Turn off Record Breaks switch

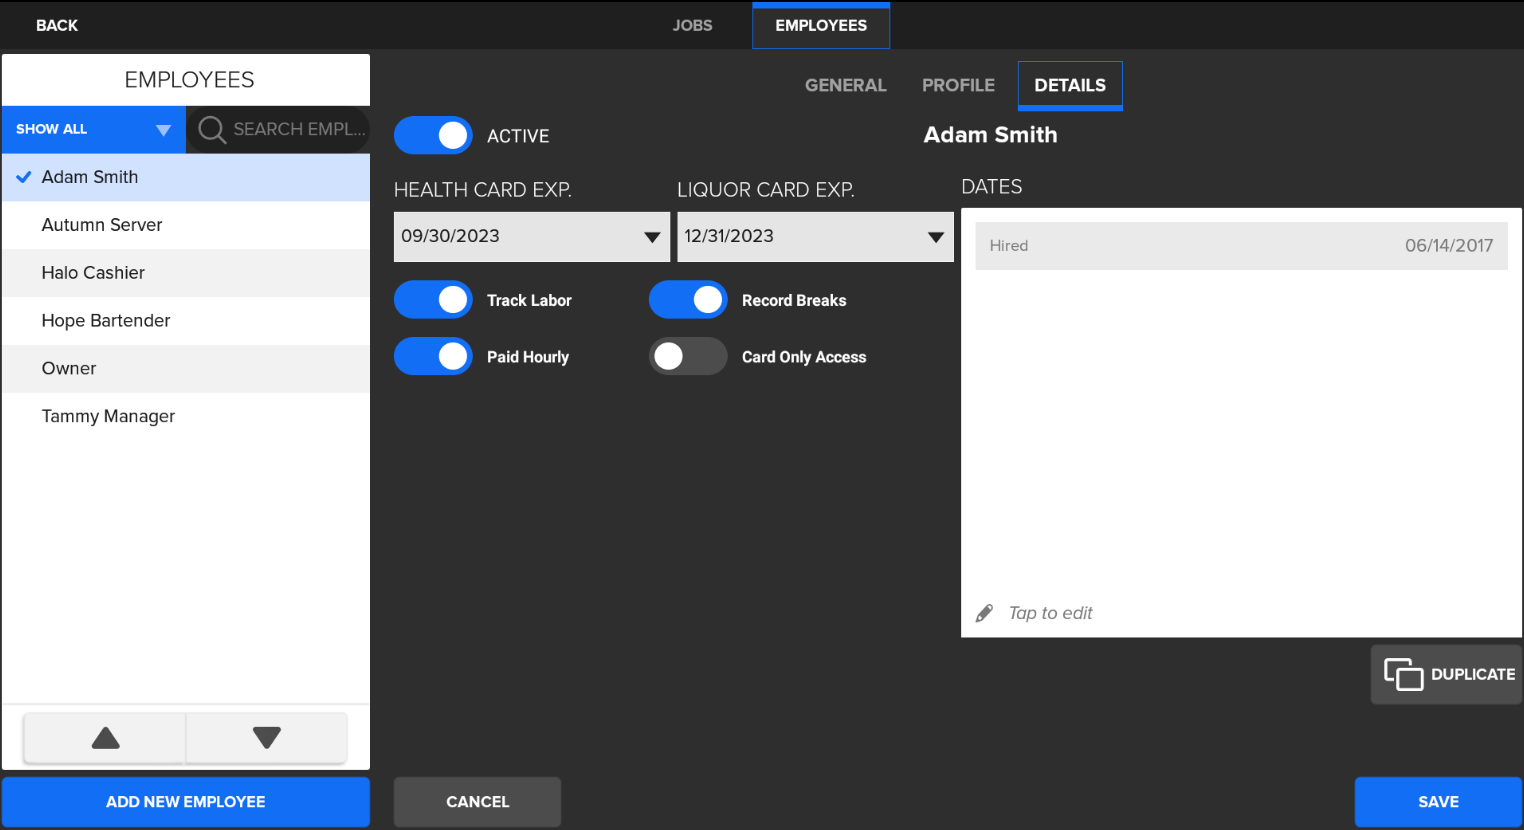coord(688,300)
